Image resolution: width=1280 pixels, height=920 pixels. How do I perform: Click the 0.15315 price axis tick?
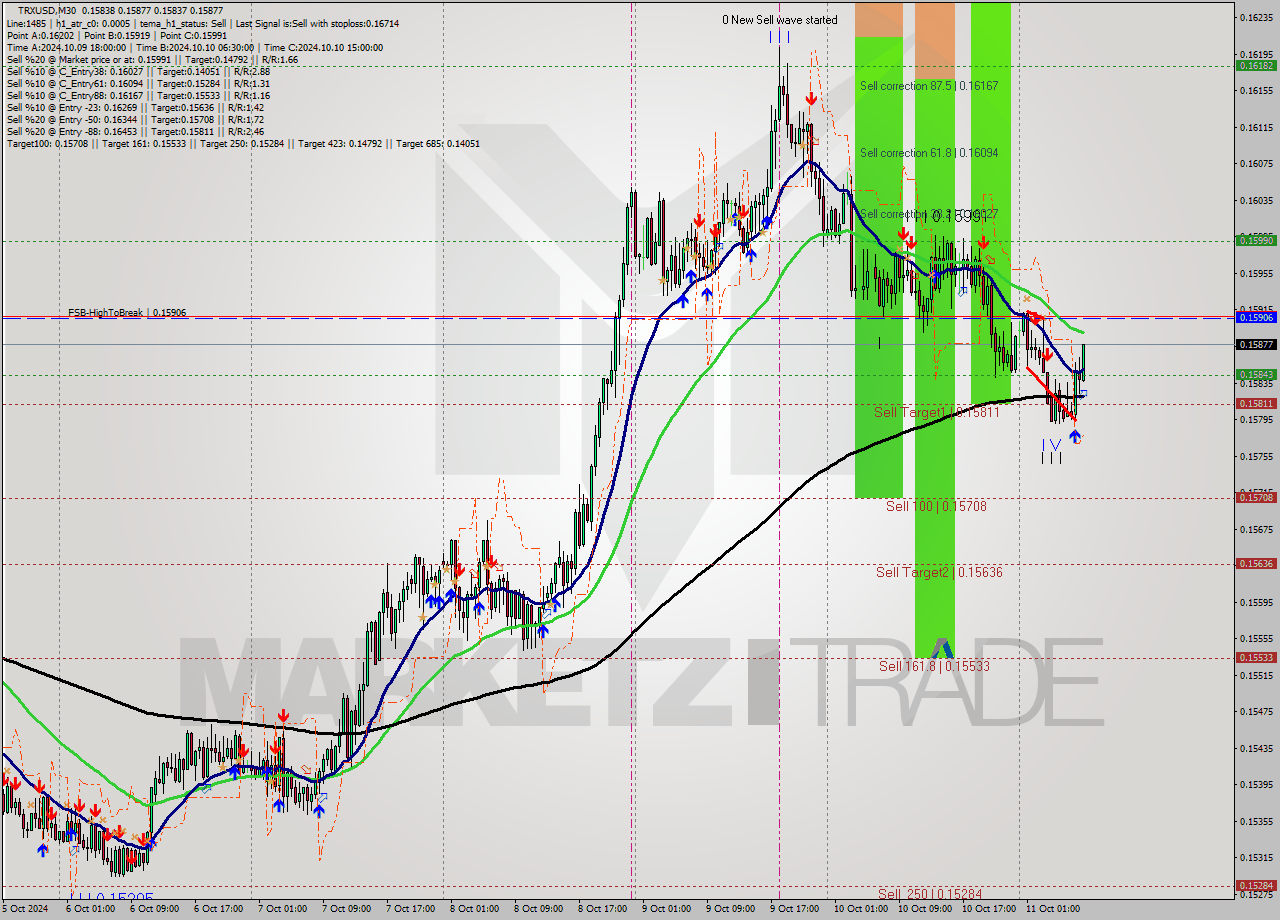(x=1256, y=858)
